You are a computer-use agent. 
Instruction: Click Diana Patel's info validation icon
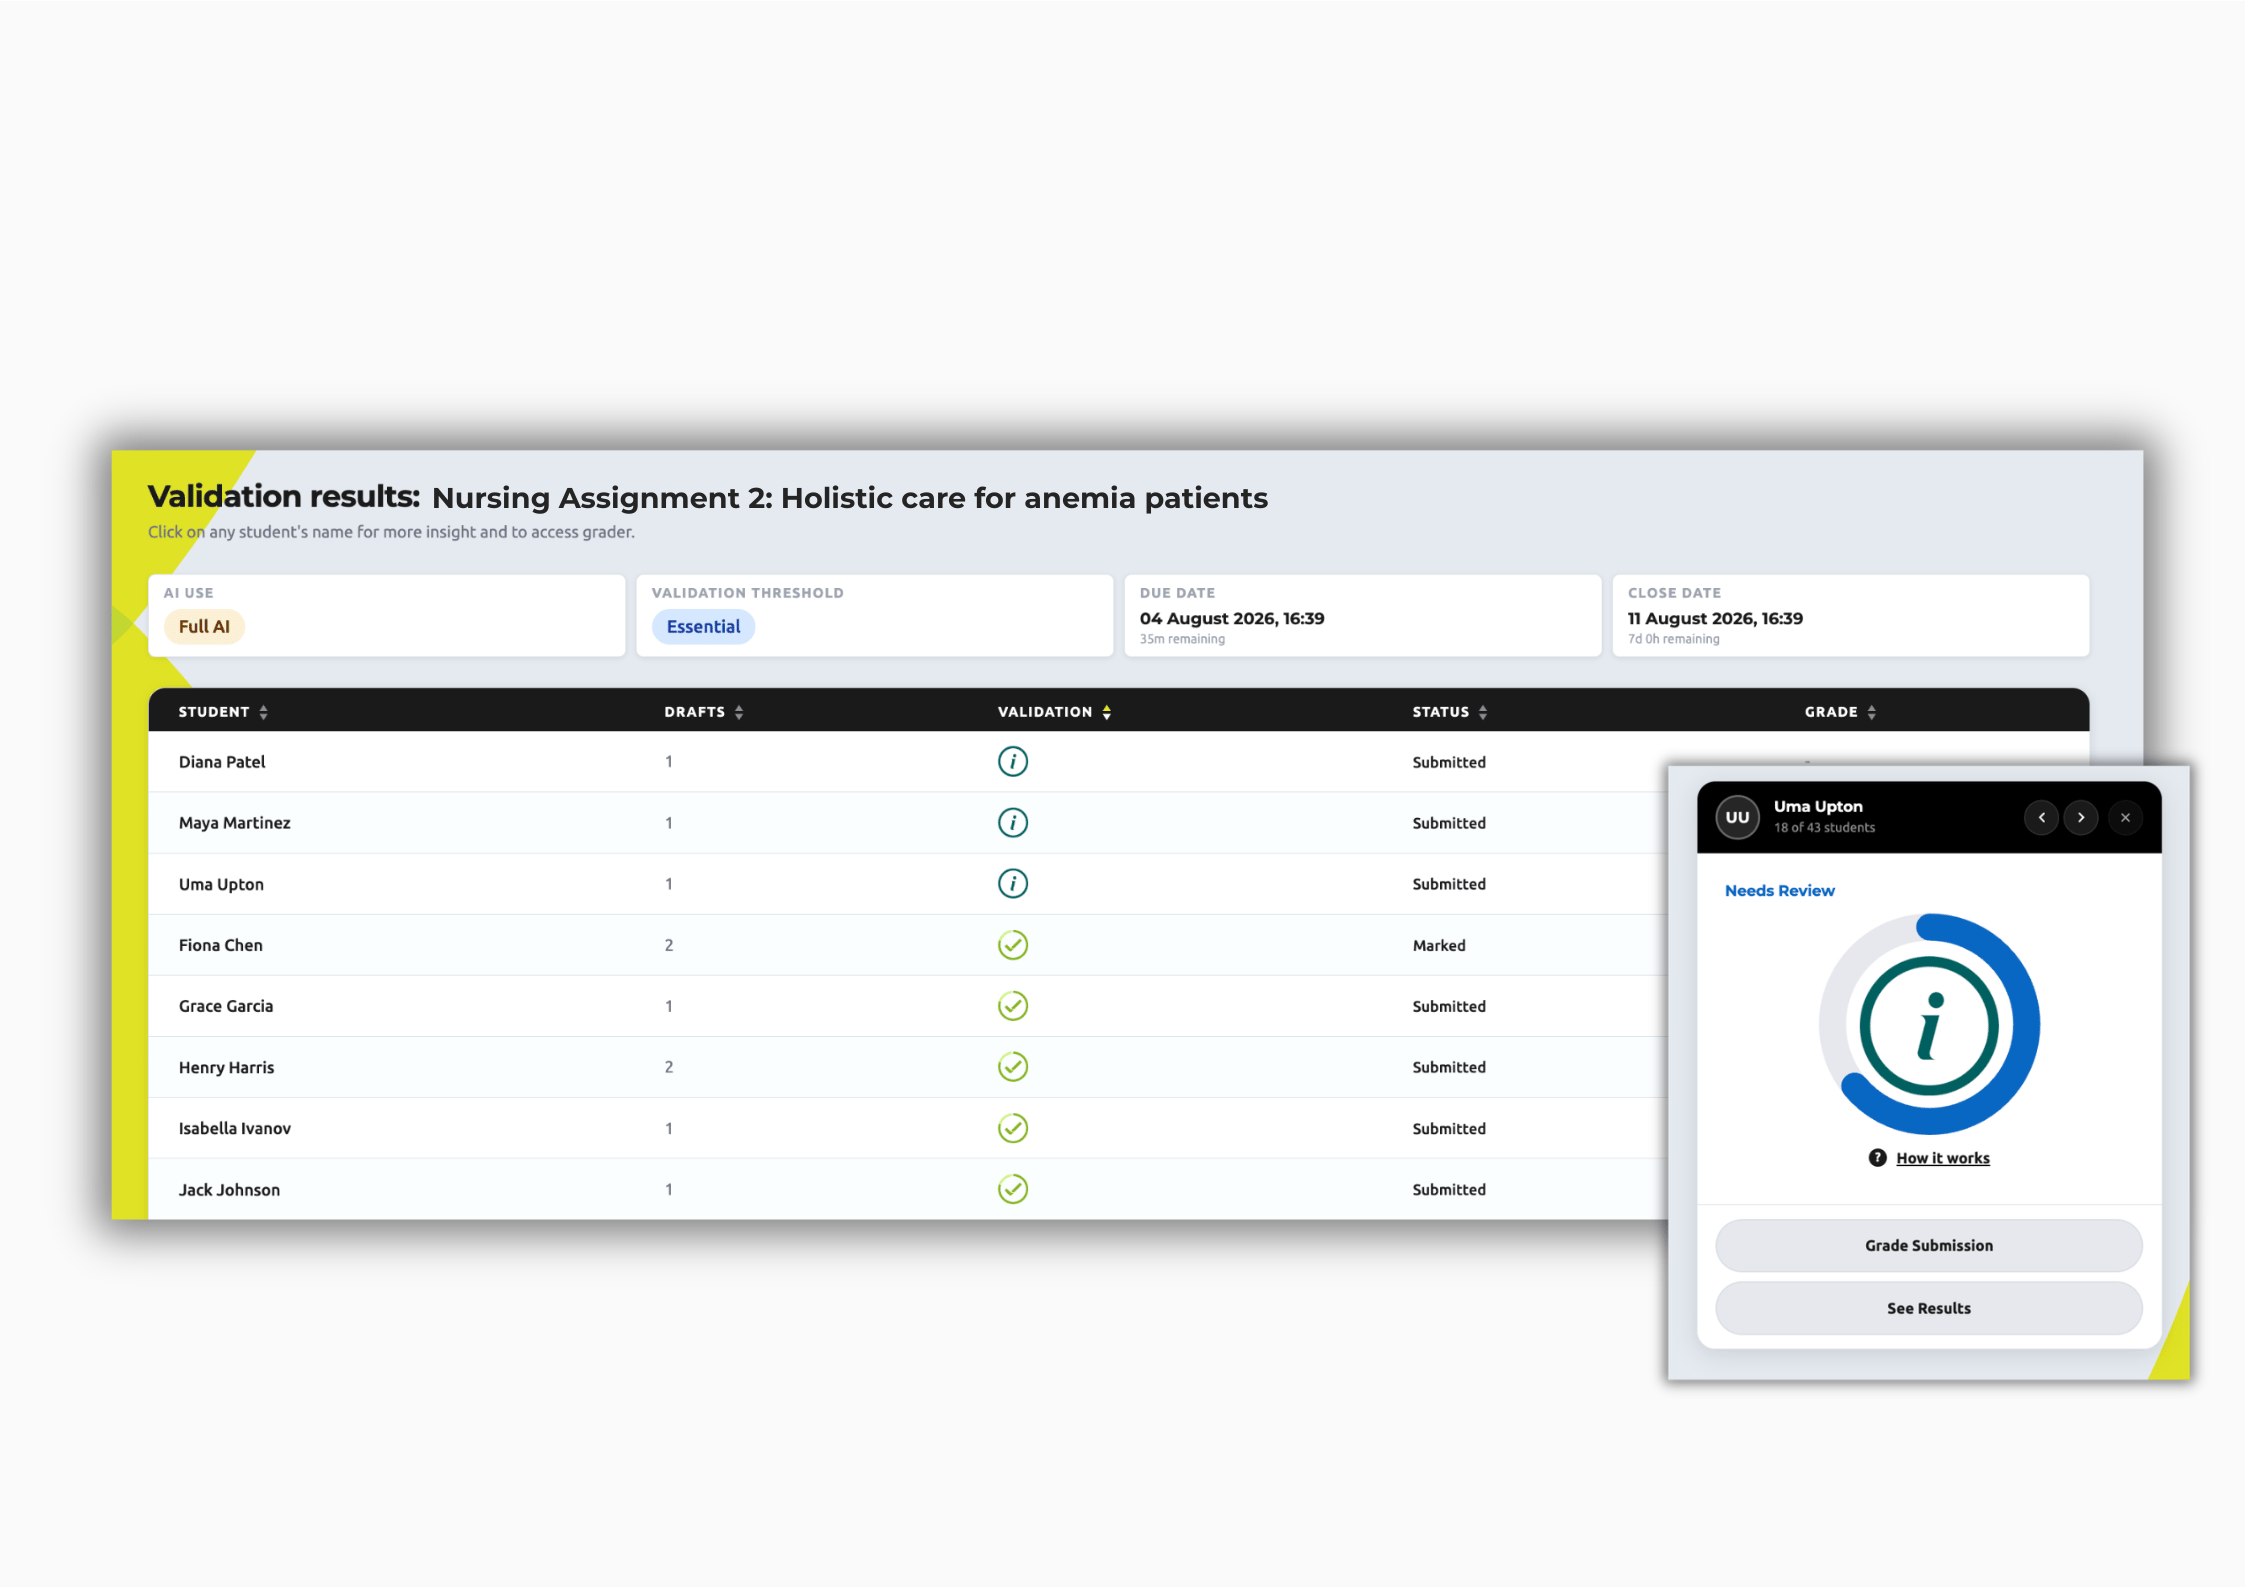pyautogui.click(x=1012, y=761)
